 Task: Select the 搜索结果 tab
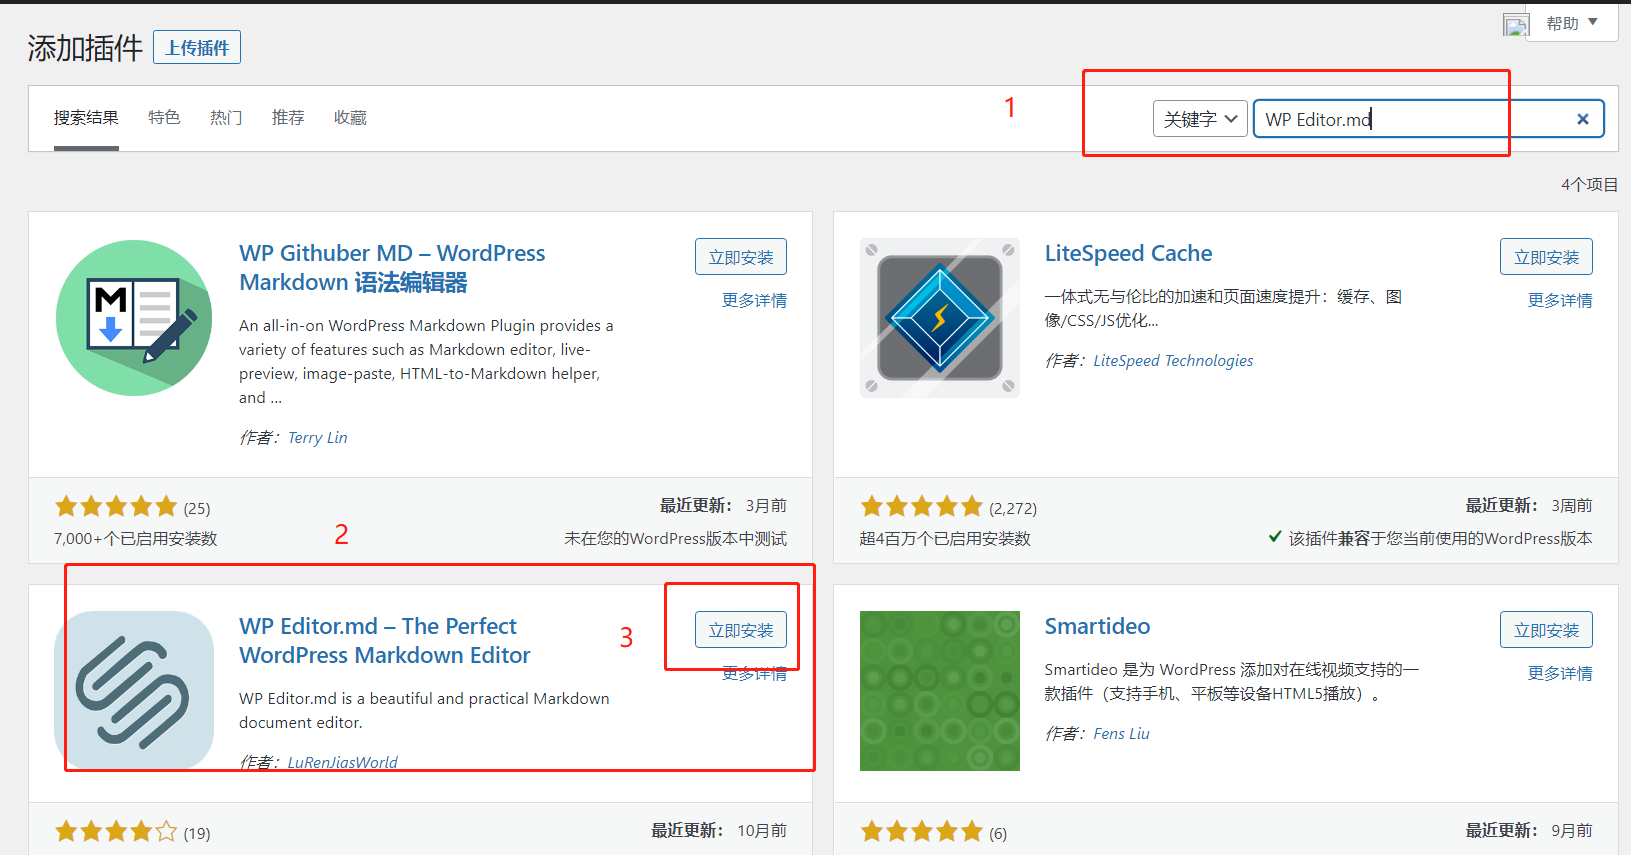86,118
